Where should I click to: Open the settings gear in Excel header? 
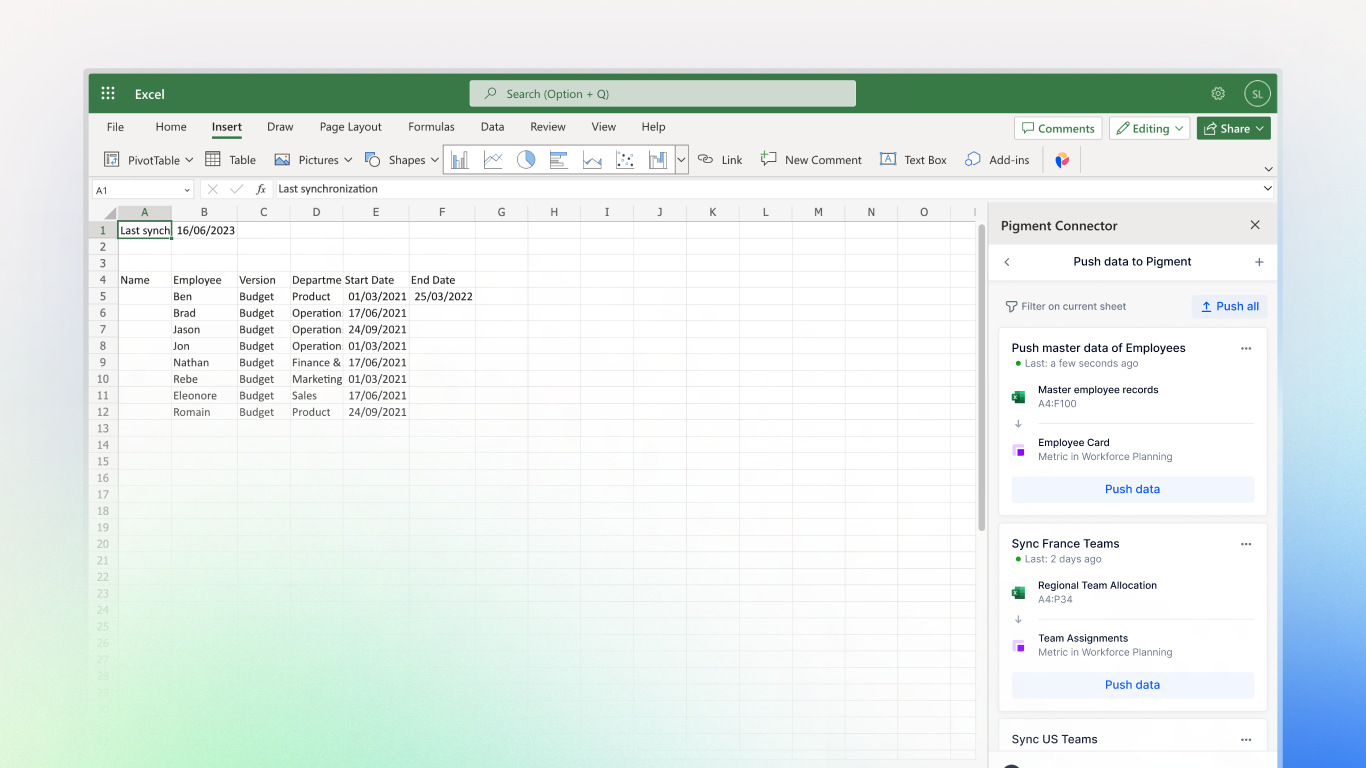[x=1218, y=94]
